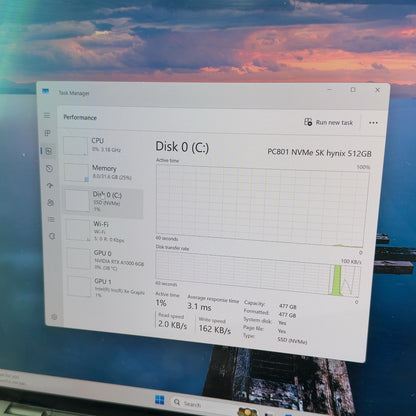Select Memory in the performance list
Viewport: 416px width, 416px height.
click(103, 172)
